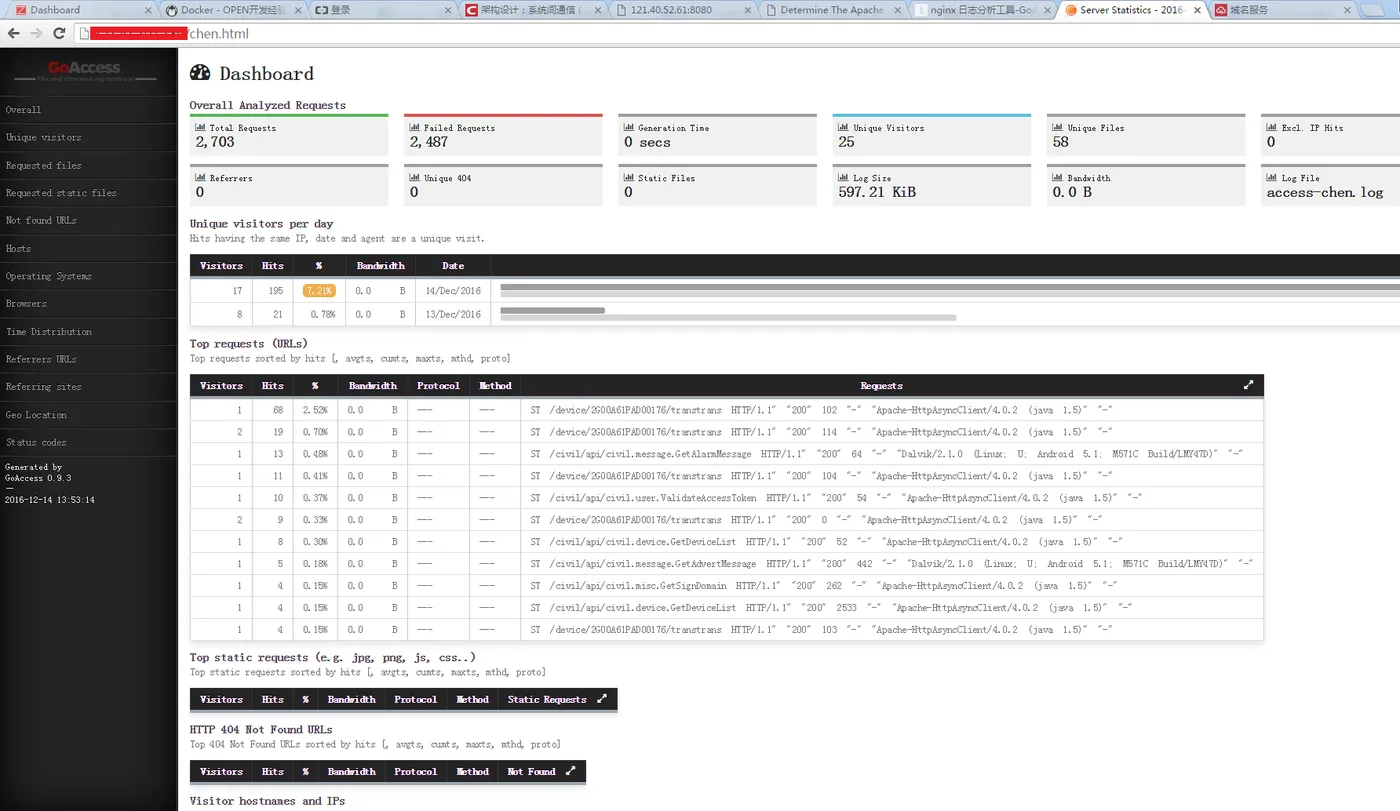
Task: Click the Unique 404 chart icon
Action: [x=415, y=178]
